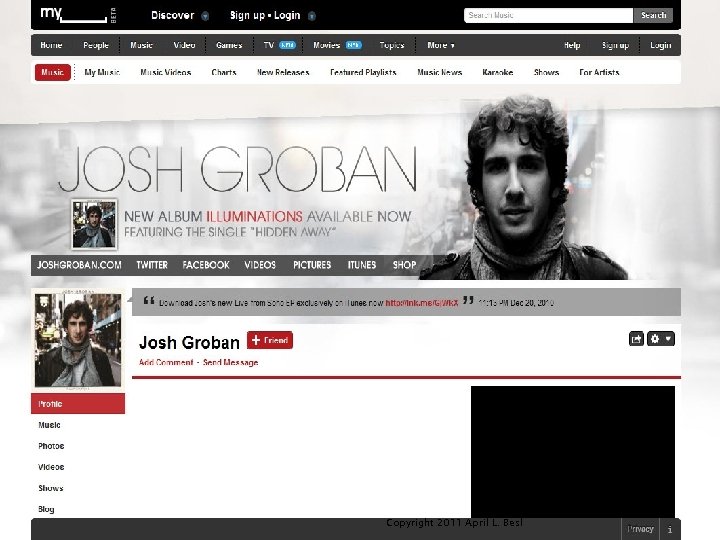Click the Illuminations album cover thumbnail
Viewport: 720px width, 540px height.
click(94, 224)
